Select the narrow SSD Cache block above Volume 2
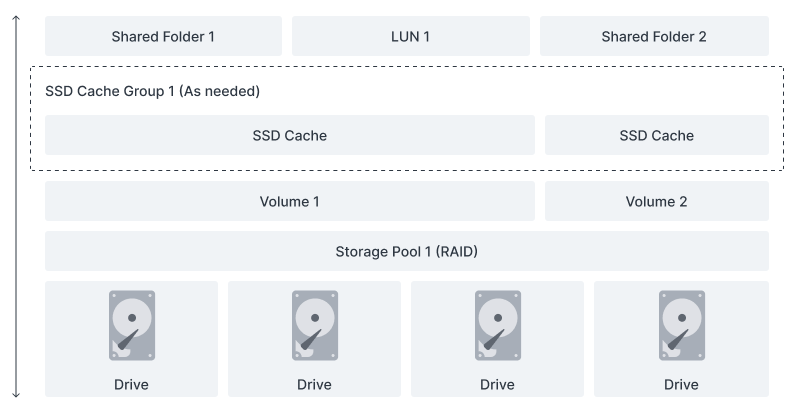The image size is (800, 413). [x=657, y=135]
